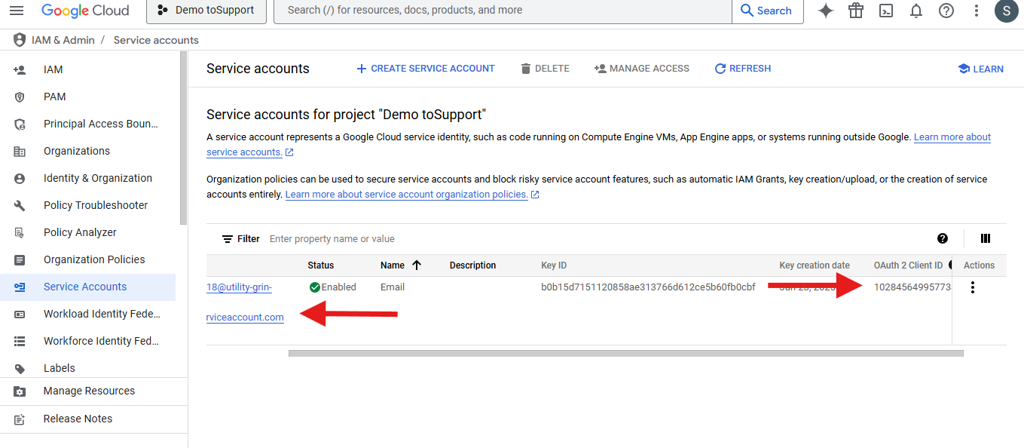Toggle column display options icon

[x=985, y=239]
